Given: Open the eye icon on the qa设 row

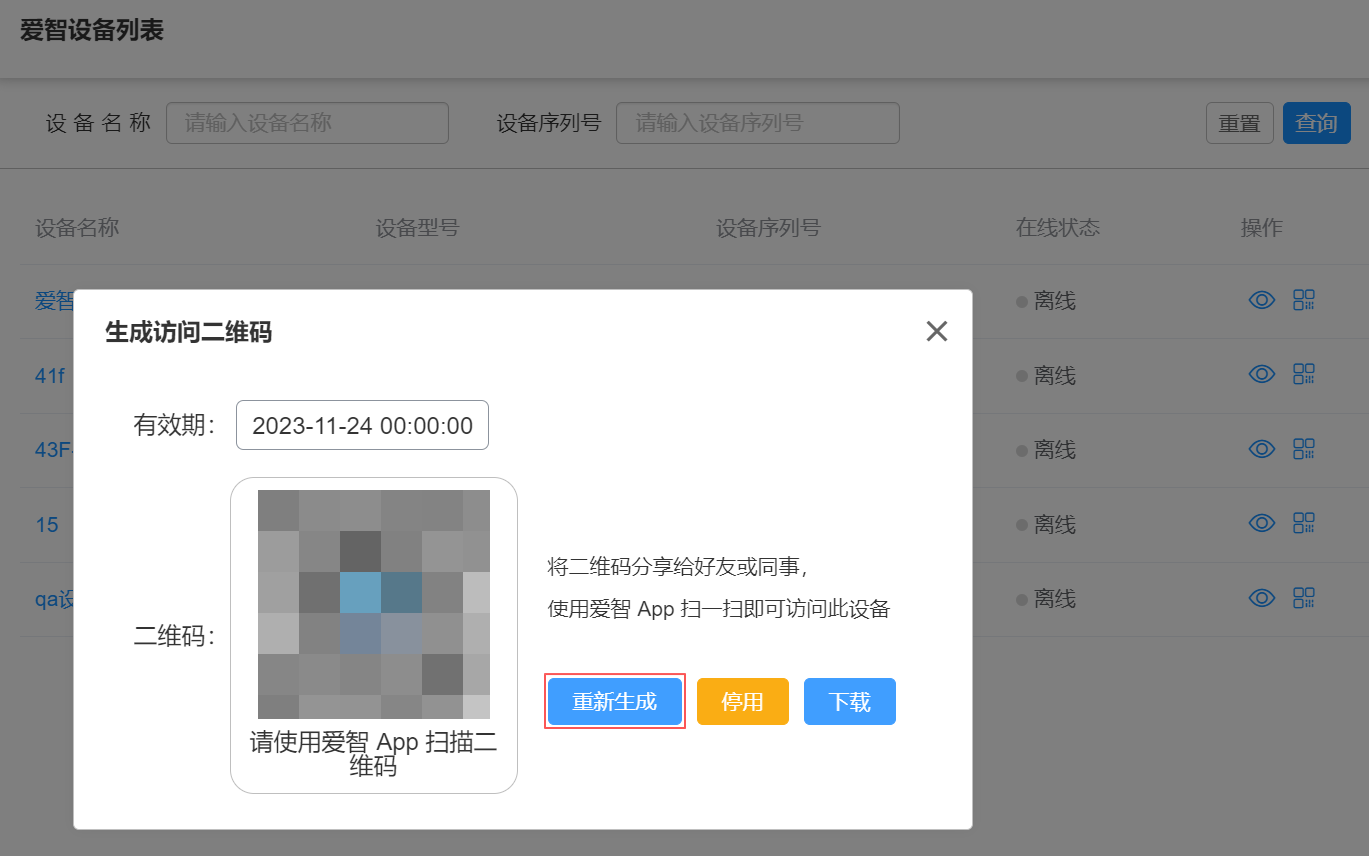Looking at the screenshot, I should coord(1261,597).
